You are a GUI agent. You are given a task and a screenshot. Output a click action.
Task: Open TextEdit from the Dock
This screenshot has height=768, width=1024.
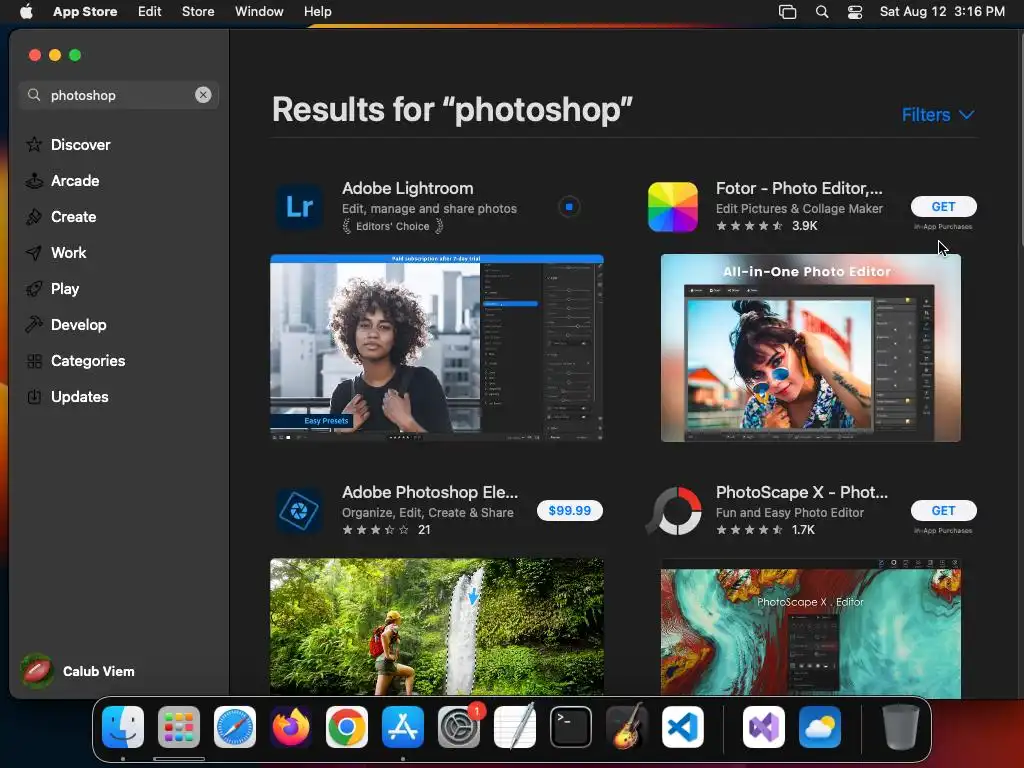tap(515, 726)
